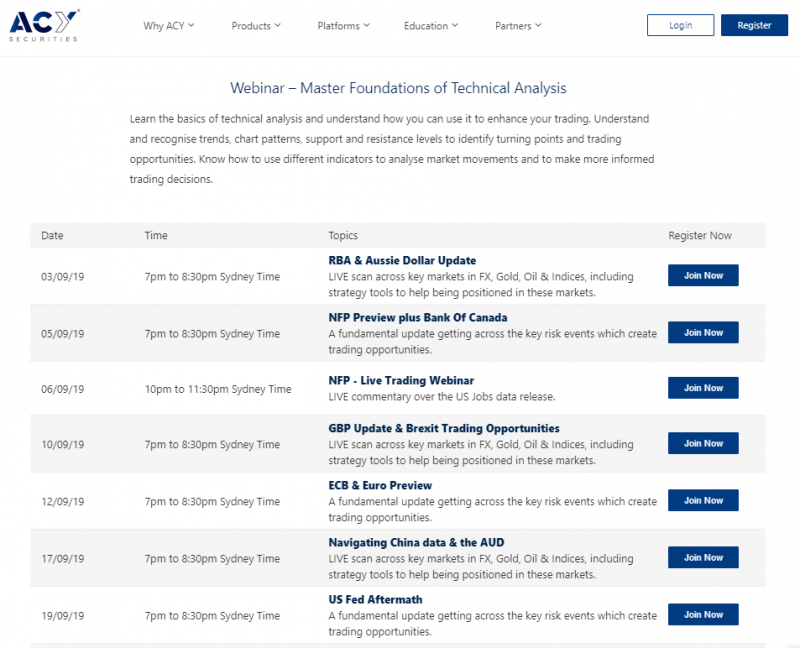Select the date 12/09/19
This screenshot has height=648, width=800.
pos(63,502)
